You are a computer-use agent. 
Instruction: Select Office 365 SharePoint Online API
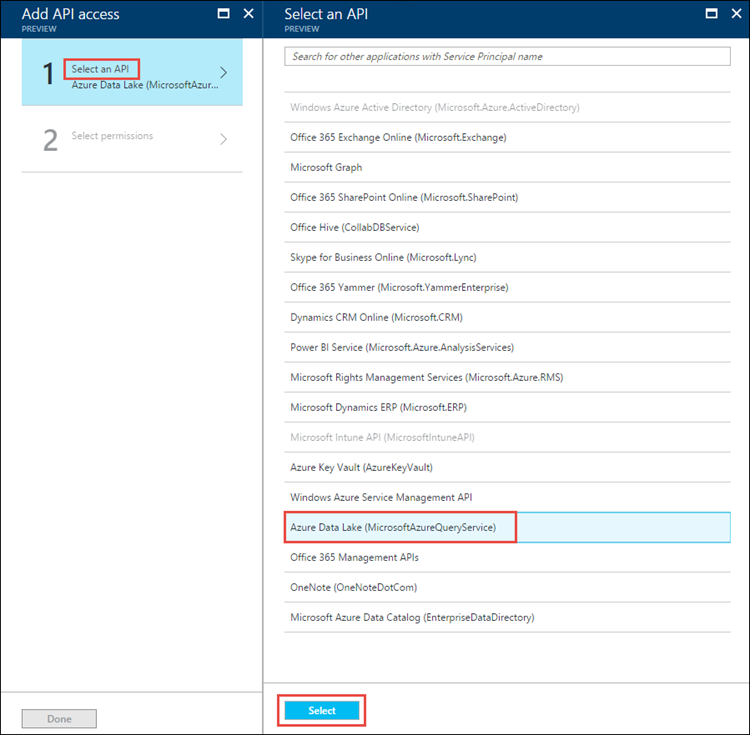[507, 197]
